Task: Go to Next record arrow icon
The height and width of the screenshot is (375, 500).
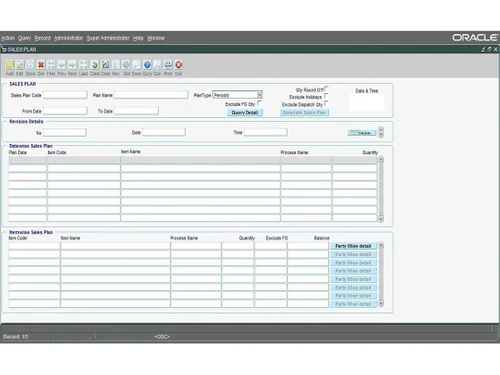Action: pyautogui.click(x=72, y=65)
